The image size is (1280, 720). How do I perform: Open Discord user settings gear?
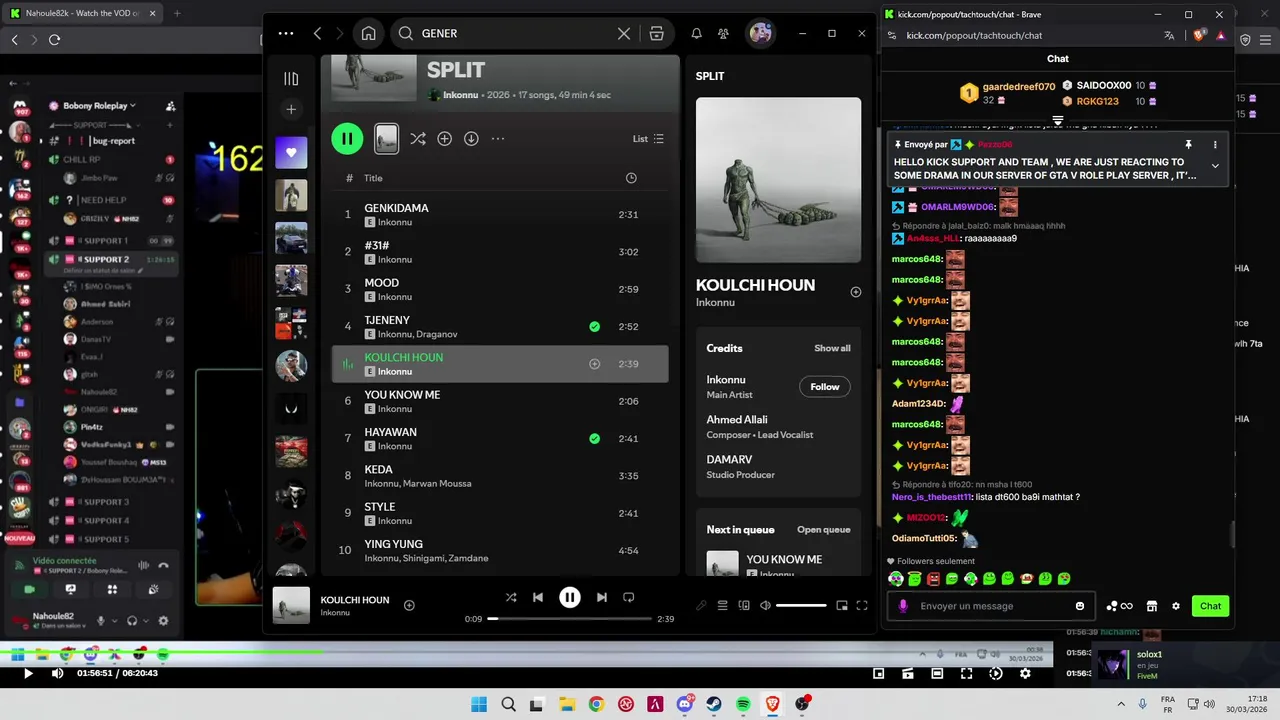pos(163,621)
